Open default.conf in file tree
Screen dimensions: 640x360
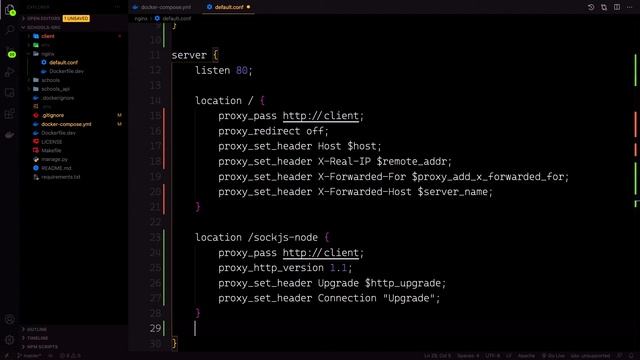click(x=63, y=62)
